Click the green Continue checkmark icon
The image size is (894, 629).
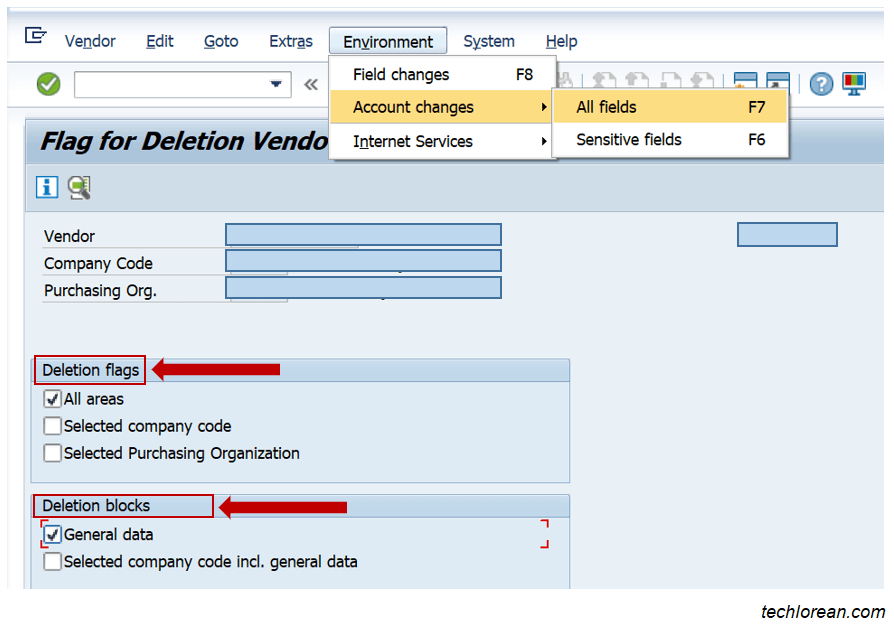click(47, 84)
